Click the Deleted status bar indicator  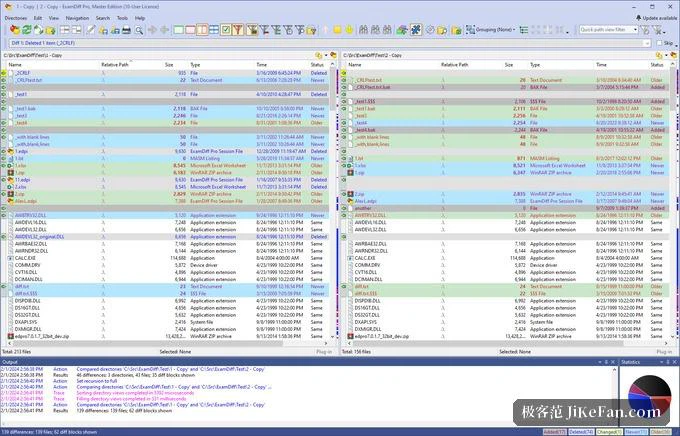[x=580, y=432]
